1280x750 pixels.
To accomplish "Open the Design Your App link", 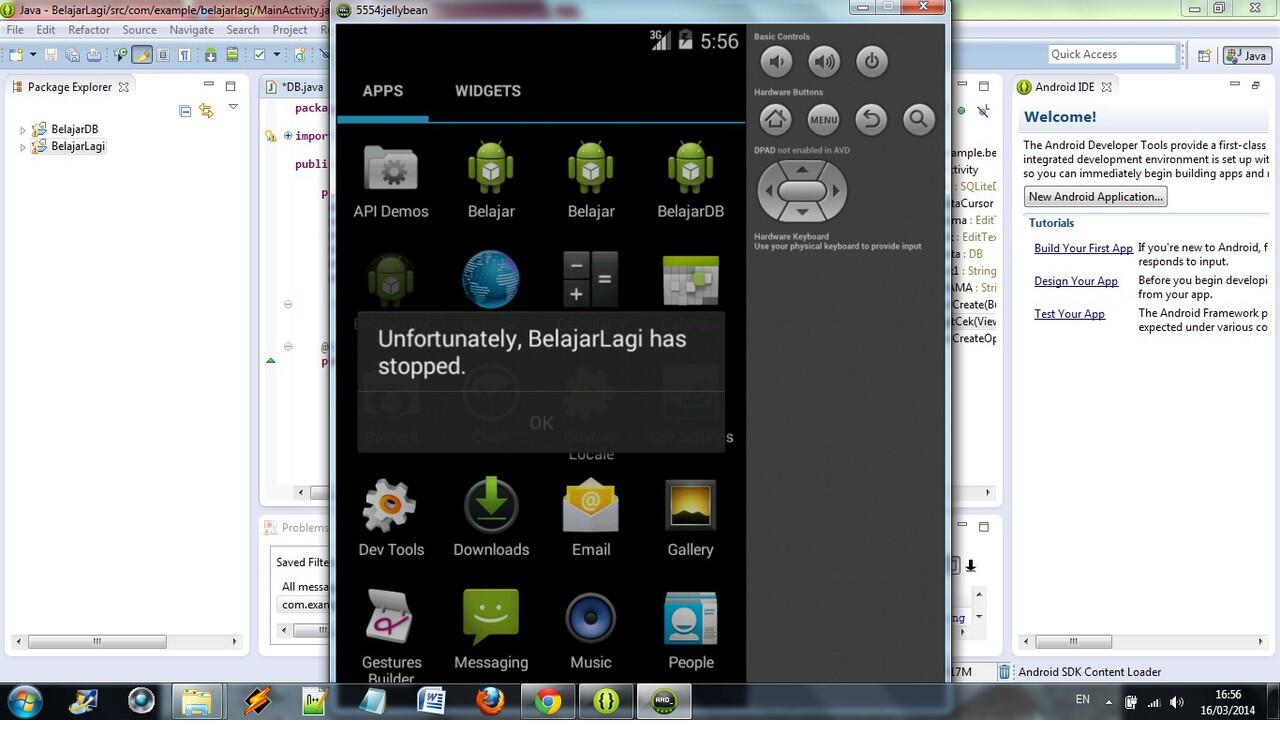I will [x=1076, y=281].
